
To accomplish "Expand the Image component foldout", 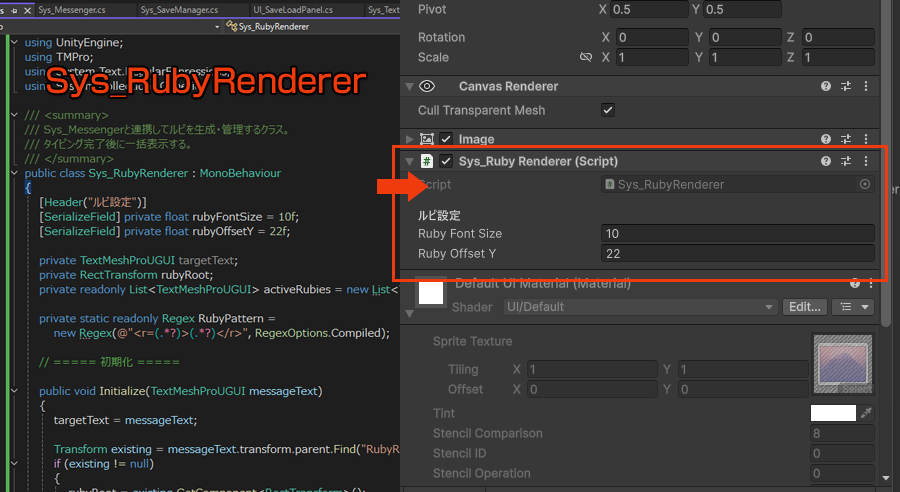I will (410, 139).
